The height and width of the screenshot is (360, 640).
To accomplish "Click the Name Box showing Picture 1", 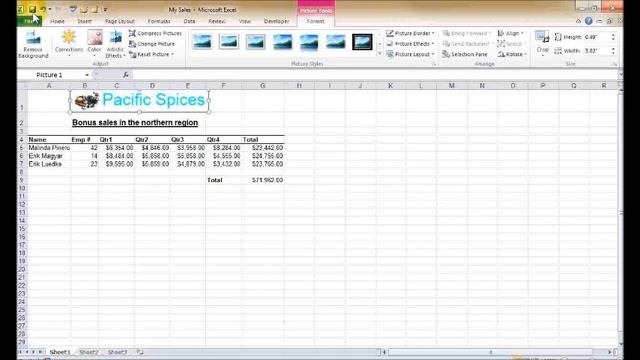I will click(49, 75).
